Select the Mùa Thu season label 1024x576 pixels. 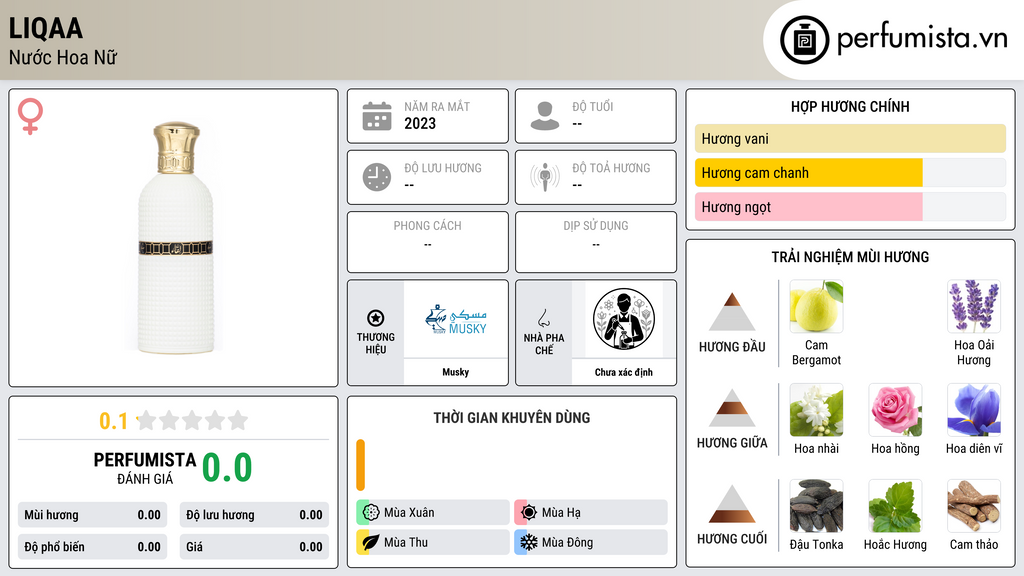[x=406, y=542]
